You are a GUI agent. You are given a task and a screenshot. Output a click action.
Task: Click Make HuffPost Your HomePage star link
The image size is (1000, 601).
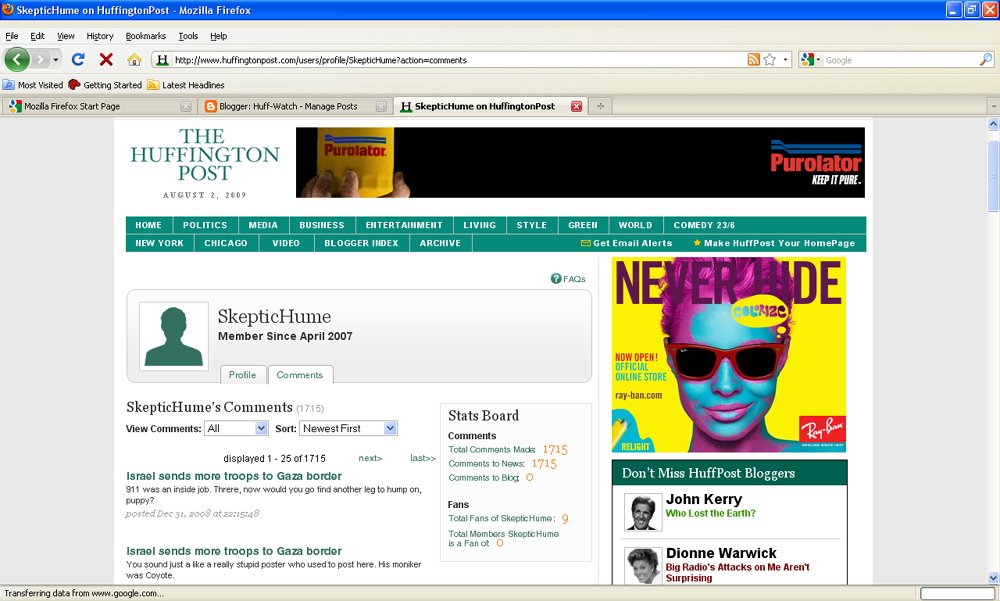point(774,243)
